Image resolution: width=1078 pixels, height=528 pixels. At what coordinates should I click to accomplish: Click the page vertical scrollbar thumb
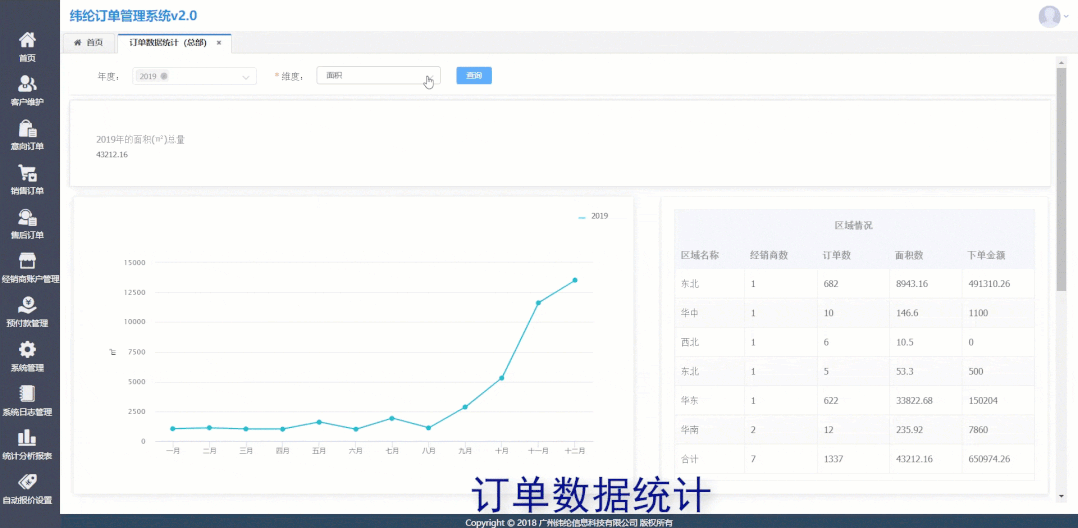pos(1061,179)
